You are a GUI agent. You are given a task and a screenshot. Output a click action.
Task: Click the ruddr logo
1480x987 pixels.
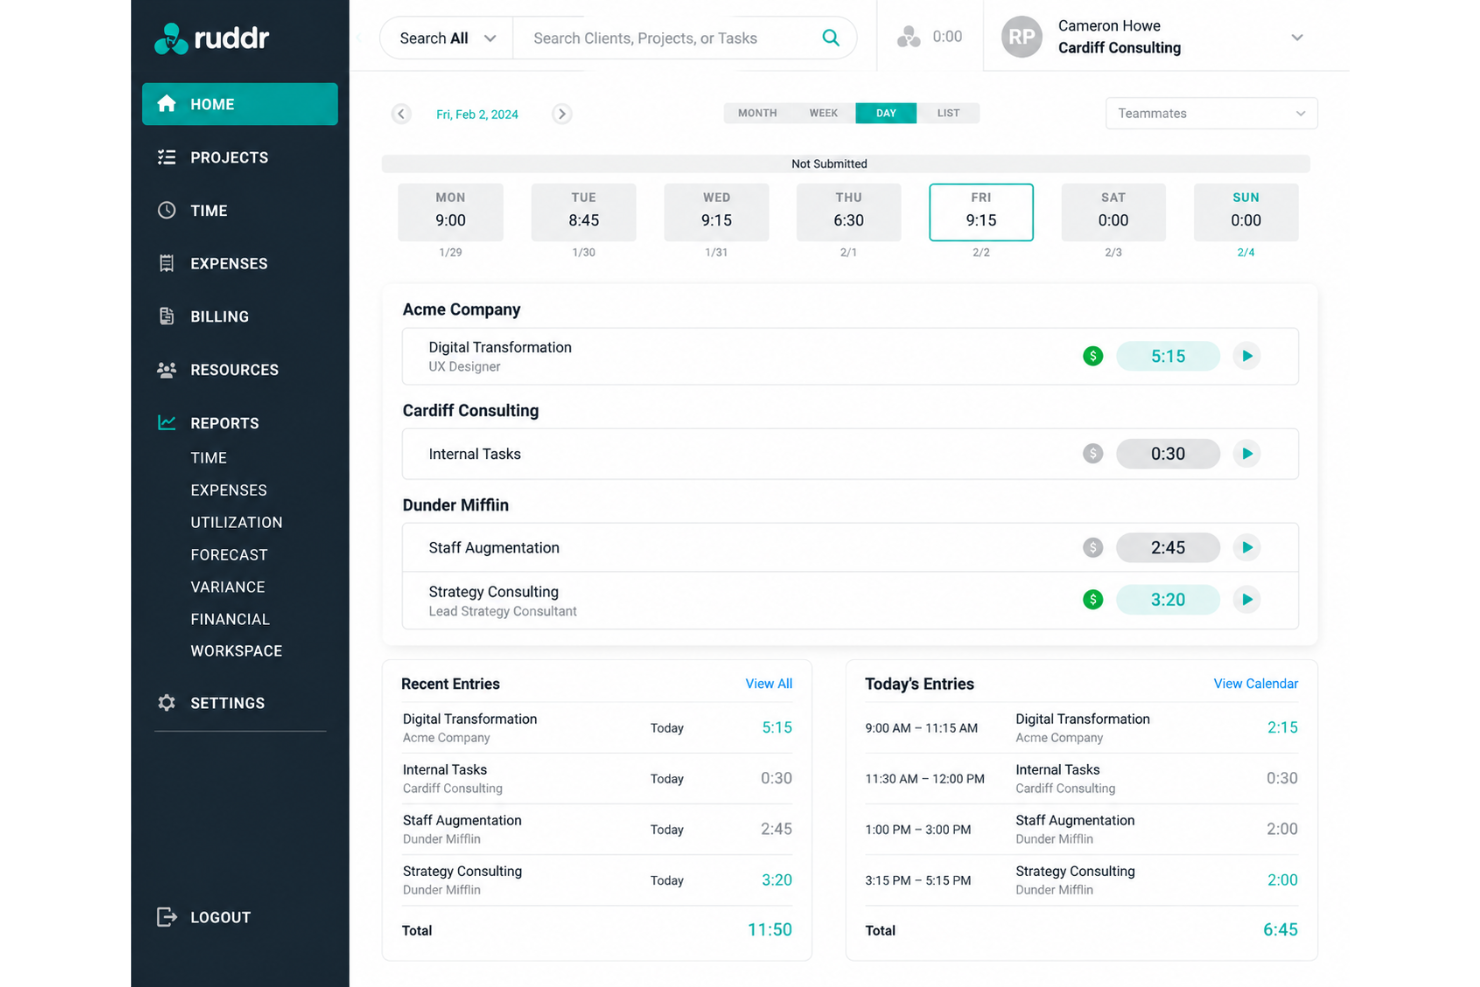pos(212,39)
